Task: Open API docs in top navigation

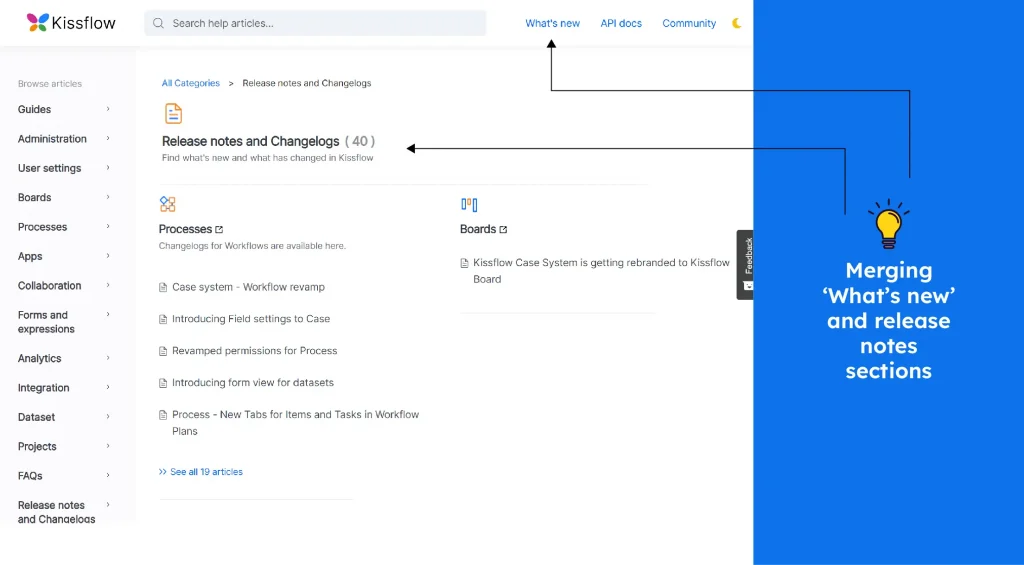Action: (x=621, y=24)
